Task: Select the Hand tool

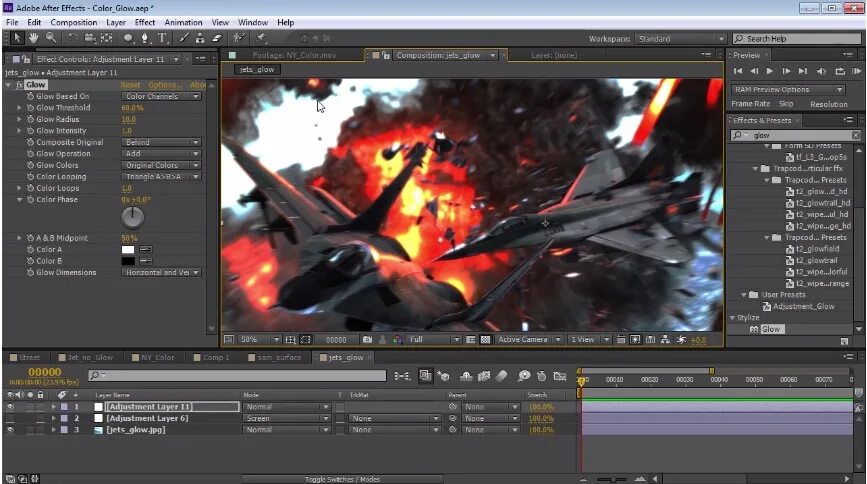Action: 33,38
